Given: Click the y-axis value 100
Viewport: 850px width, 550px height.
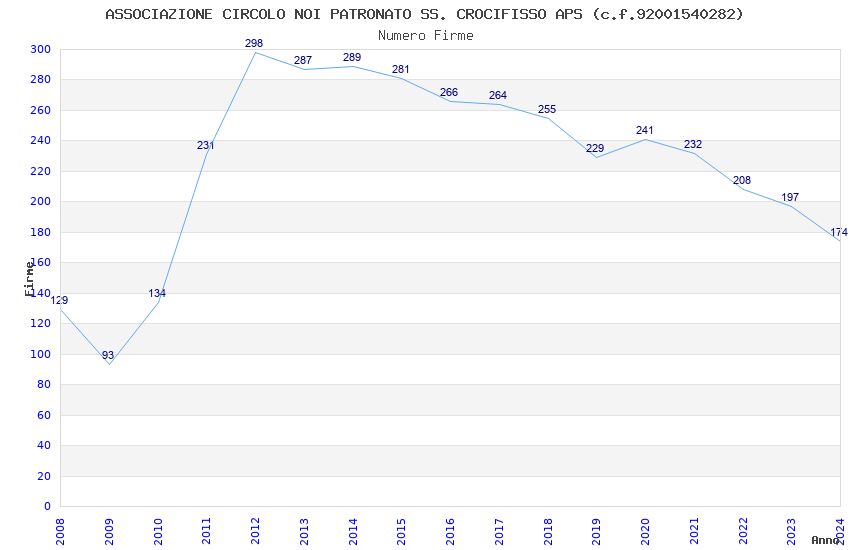Looking at the screenshot, I should point(41,354).
